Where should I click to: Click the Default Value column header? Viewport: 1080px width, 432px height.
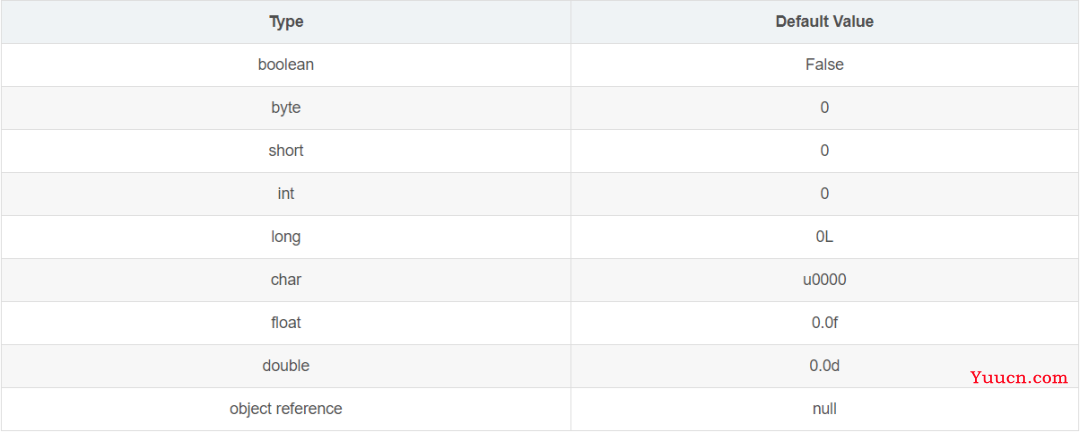[824, 22]
